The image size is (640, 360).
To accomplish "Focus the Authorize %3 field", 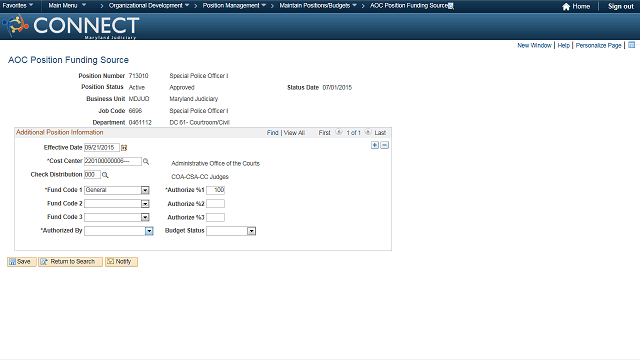I will click(216, 217).
